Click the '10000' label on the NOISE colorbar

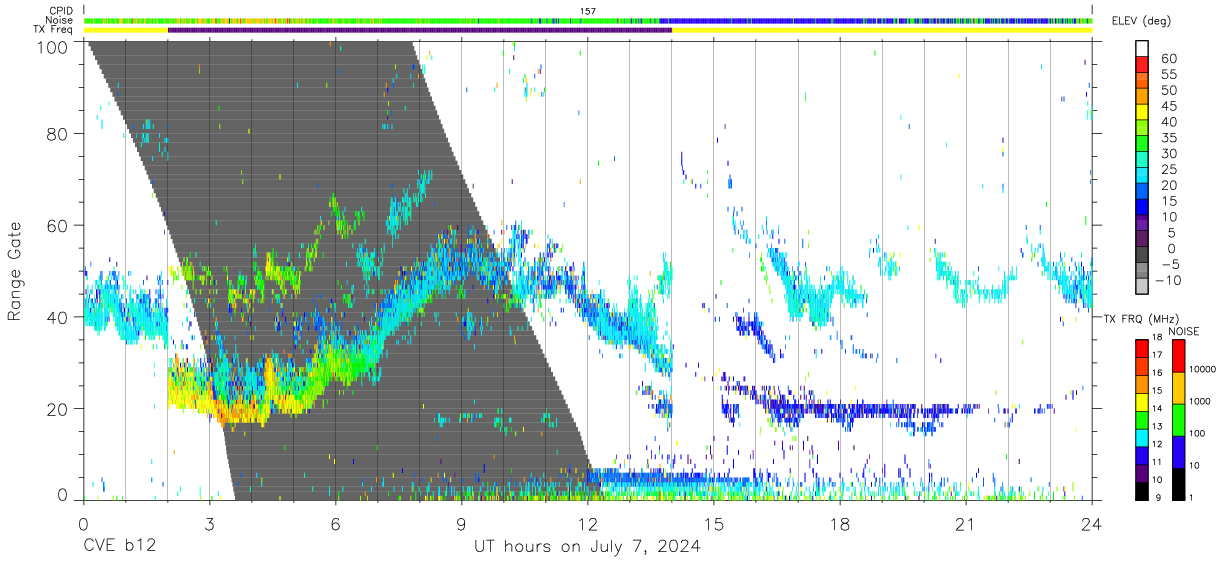(x=1202, y=369)
